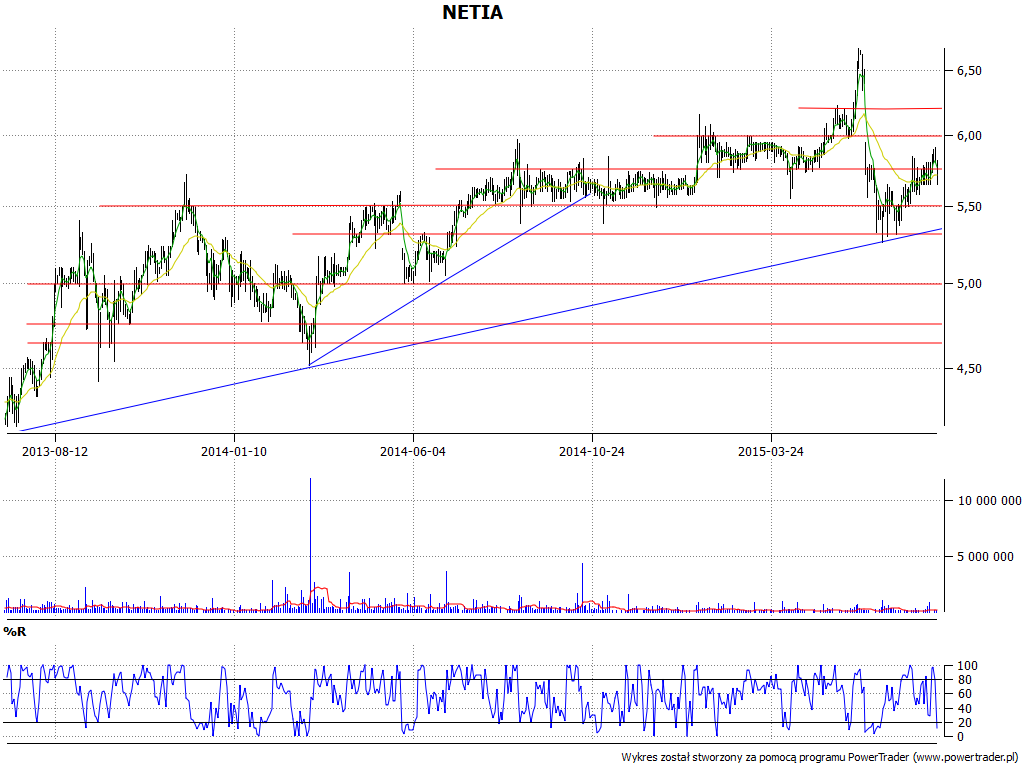Viewport: 1024px width, 768px height.
Task: Click the PowerTrader credit text in footer
Action: point(820,757)
